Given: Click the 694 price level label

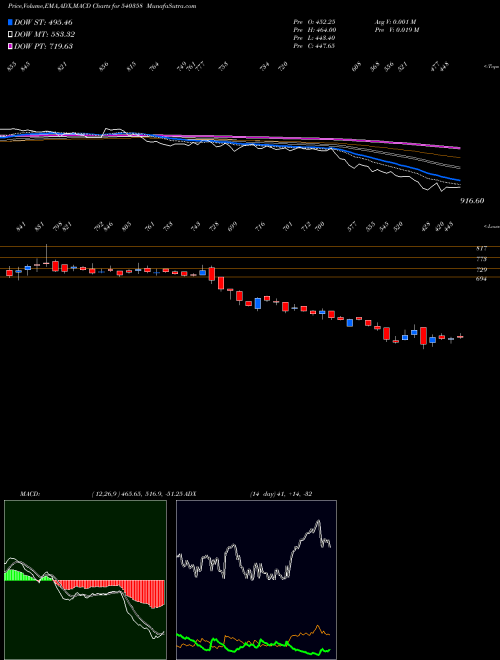Looking at the screenshot, I should pyautogui.click(x=482, y=279).
